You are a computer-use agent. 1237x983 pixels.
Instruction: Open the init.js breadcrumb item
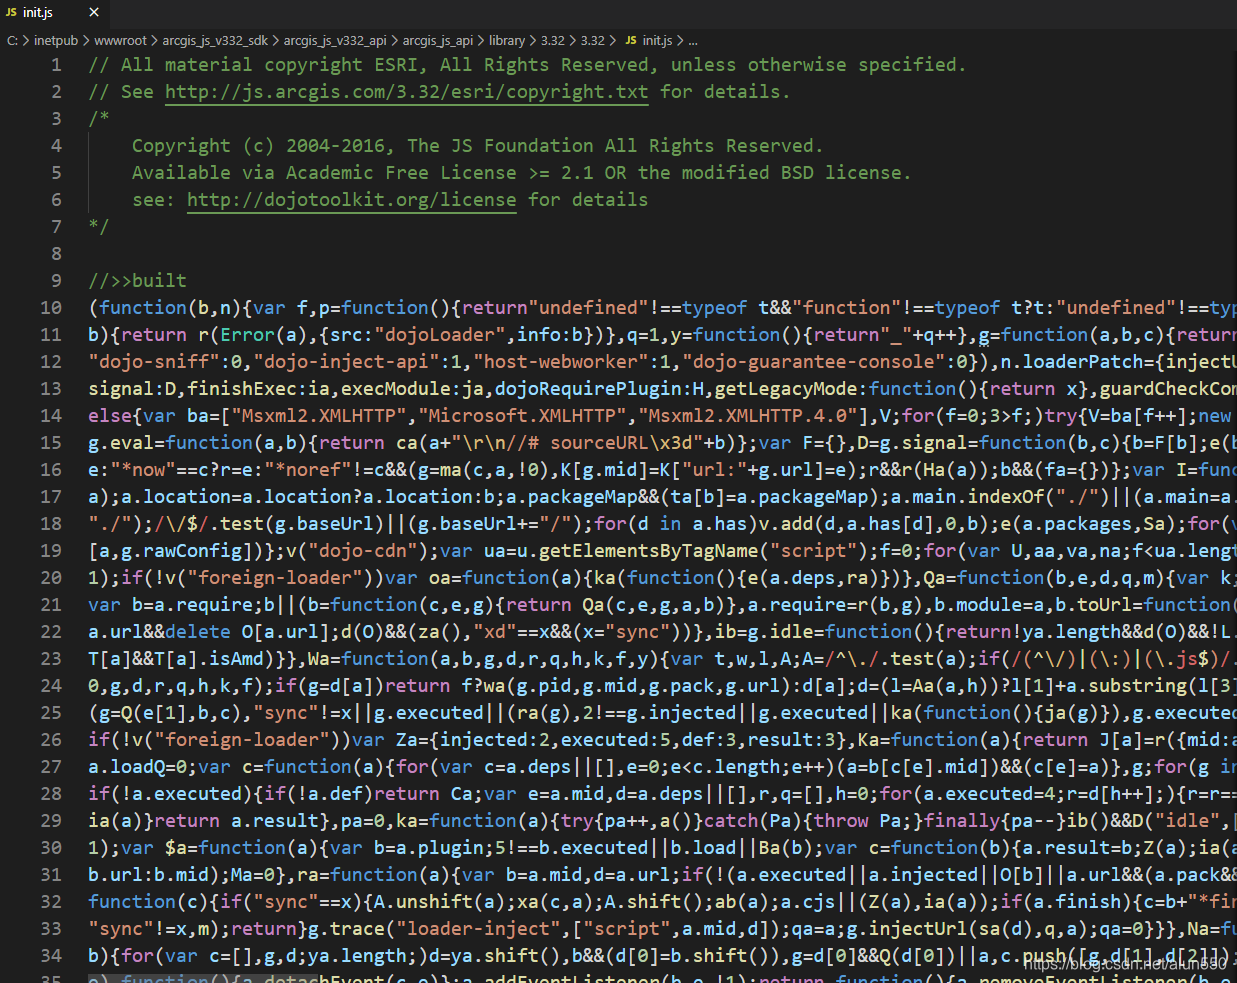click(657, 41)
